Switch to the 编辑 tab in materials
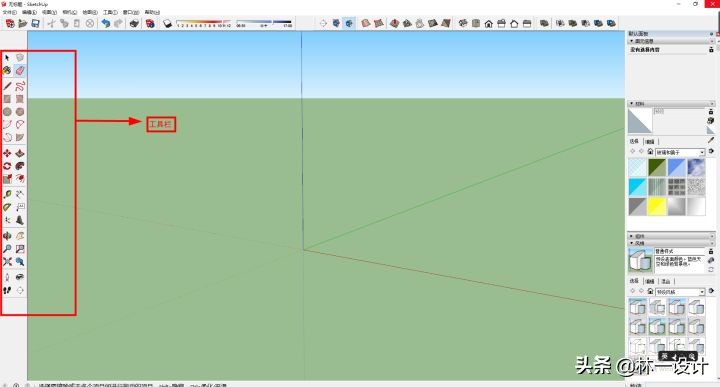This screenshot has width=720, height=387. pos(650,141)
